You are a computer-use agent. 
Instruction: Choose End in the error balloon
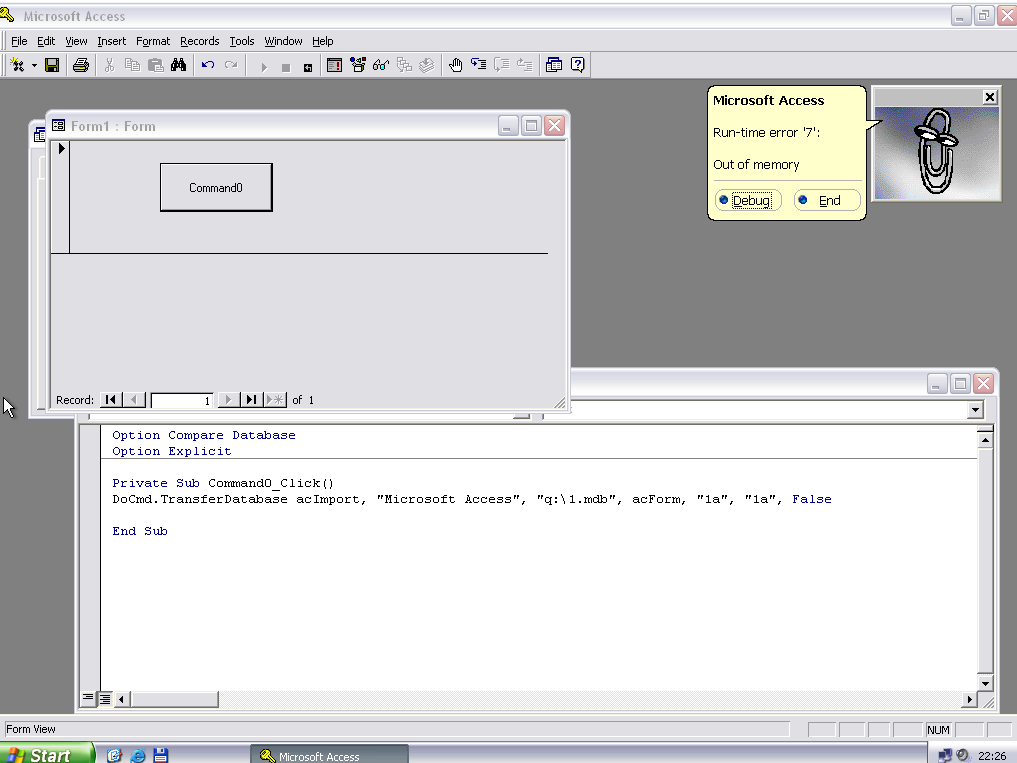pyautogui.click(x=828, y=200)
